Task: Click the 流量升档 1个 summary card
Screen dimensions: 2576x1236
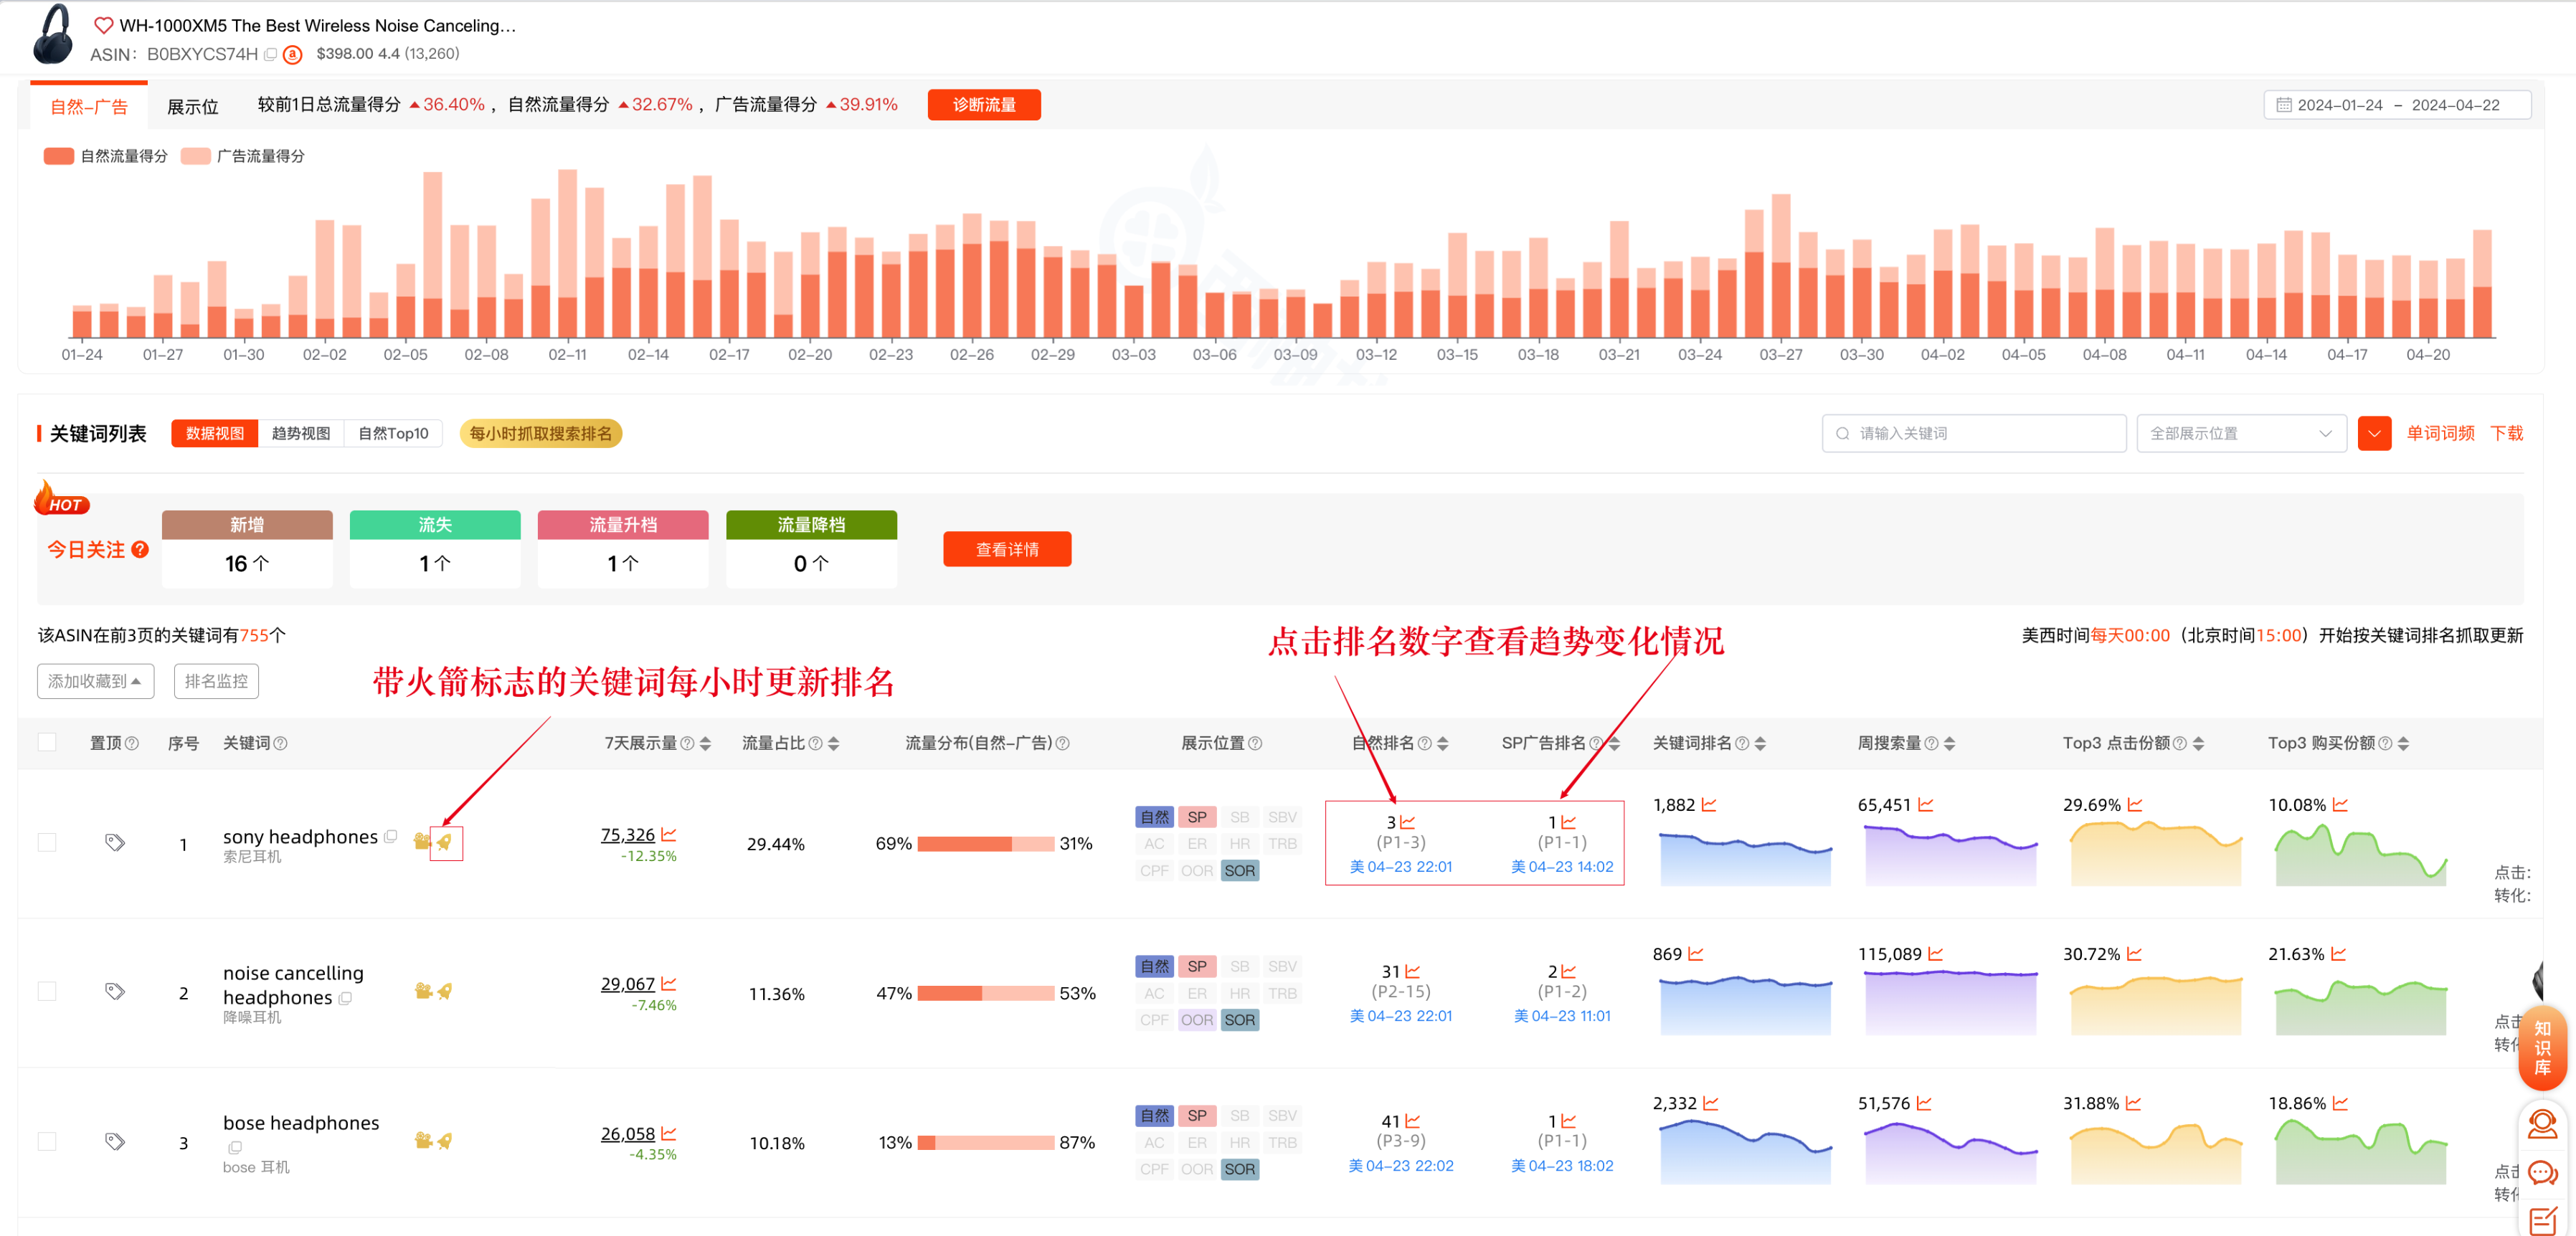Action: (x=623, y=548)
